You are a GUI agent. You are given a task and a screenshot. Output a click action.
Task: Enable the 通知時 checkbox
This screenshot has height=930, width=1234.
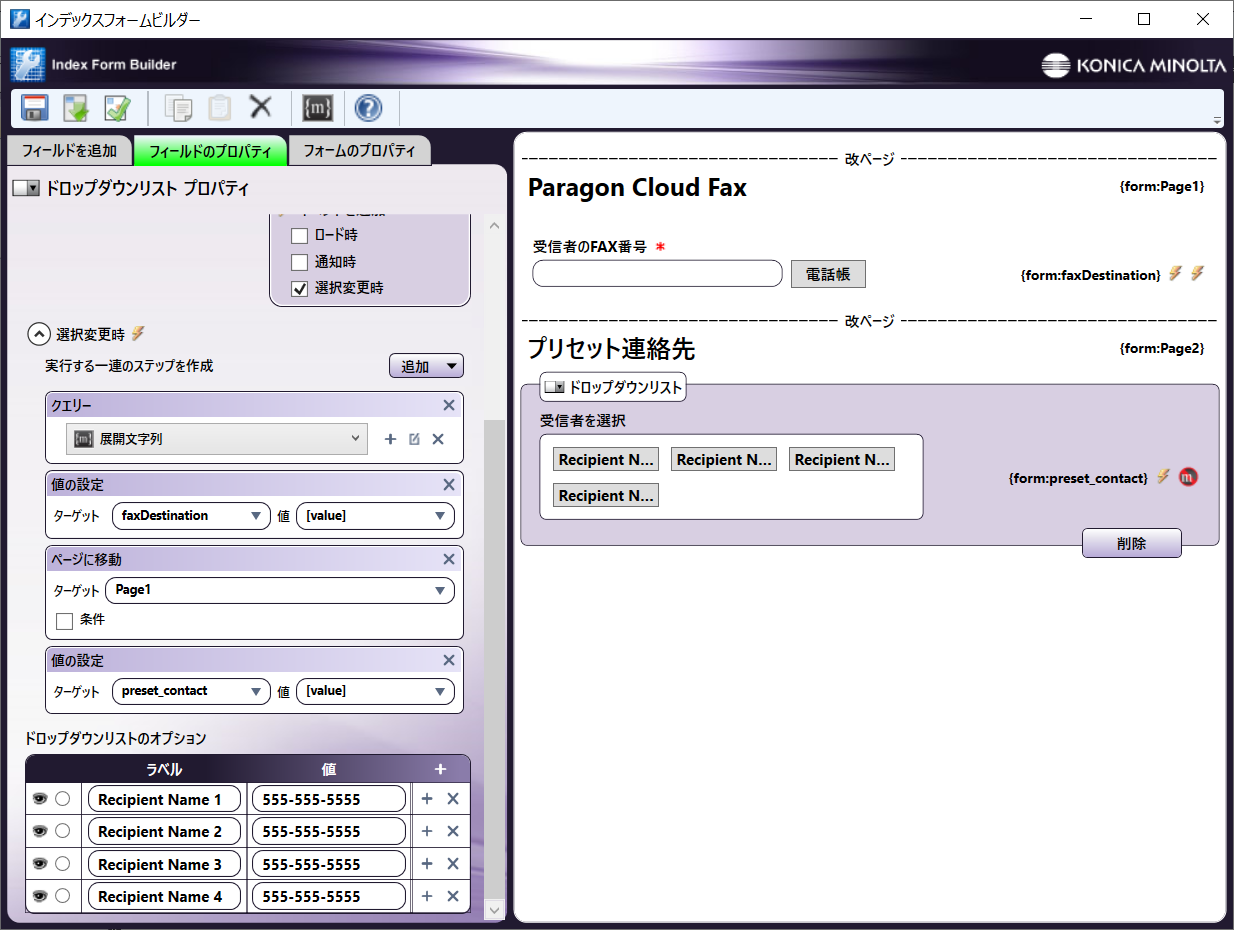[299, 262]
